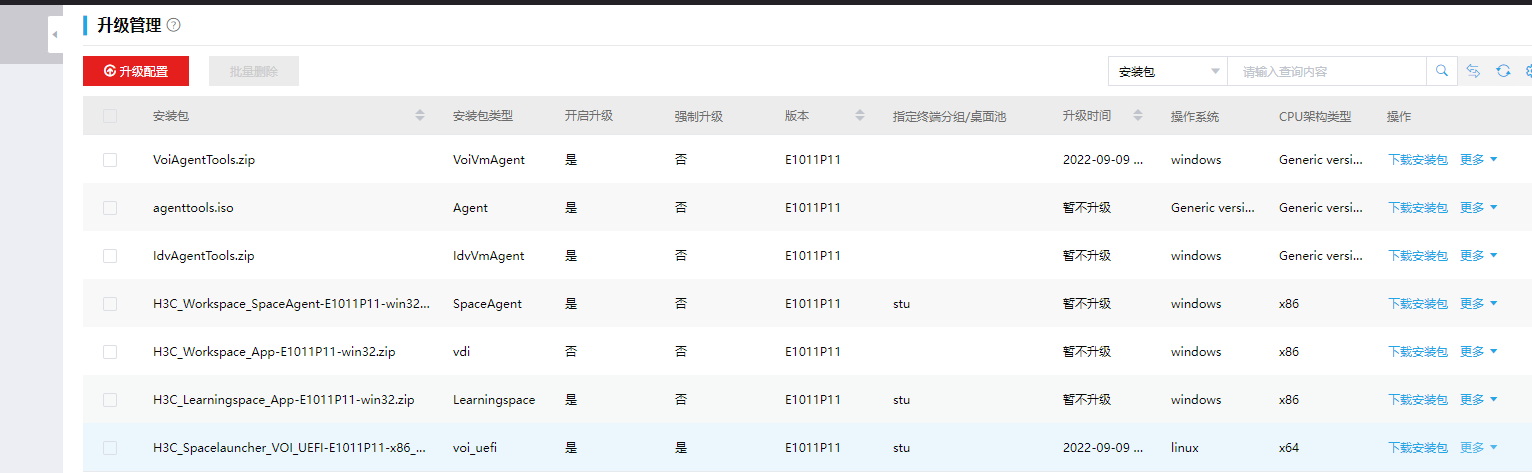Click the 批量删除 button
Viewport: 1532px width, 473px height.
[254, 71]
